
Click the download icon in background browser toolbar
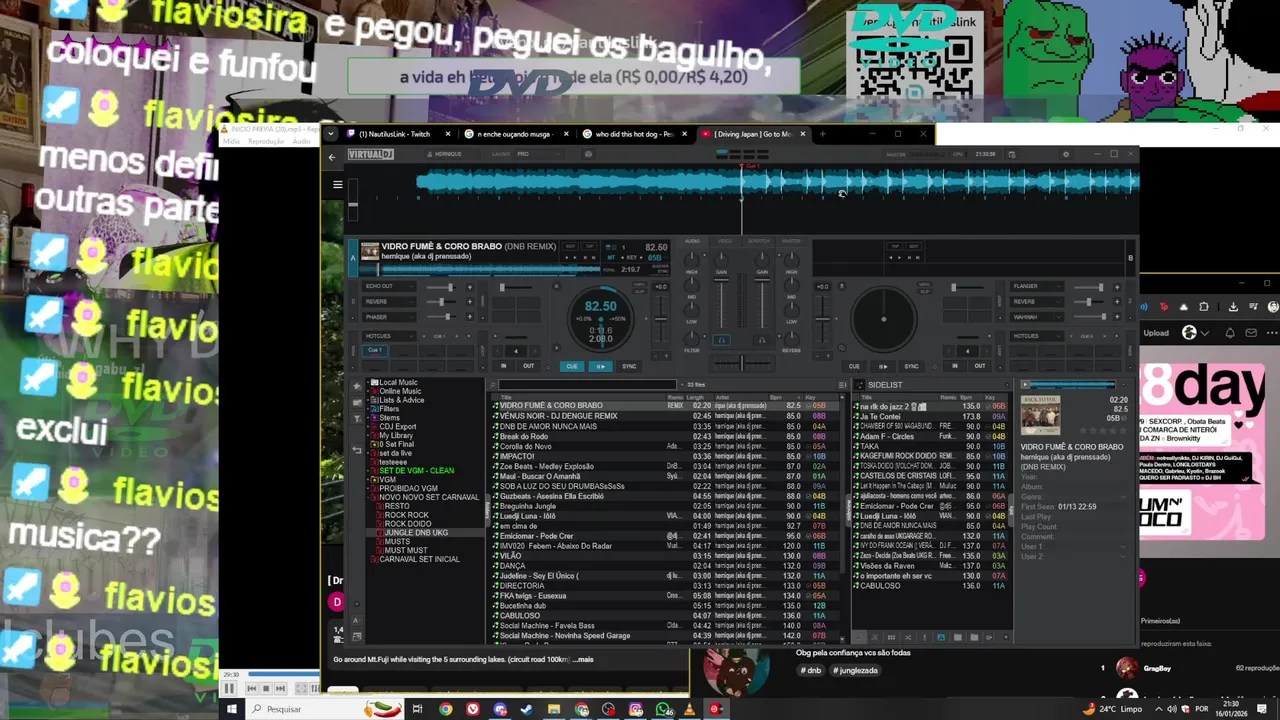pyautogui.click(x=1233, y=307)
